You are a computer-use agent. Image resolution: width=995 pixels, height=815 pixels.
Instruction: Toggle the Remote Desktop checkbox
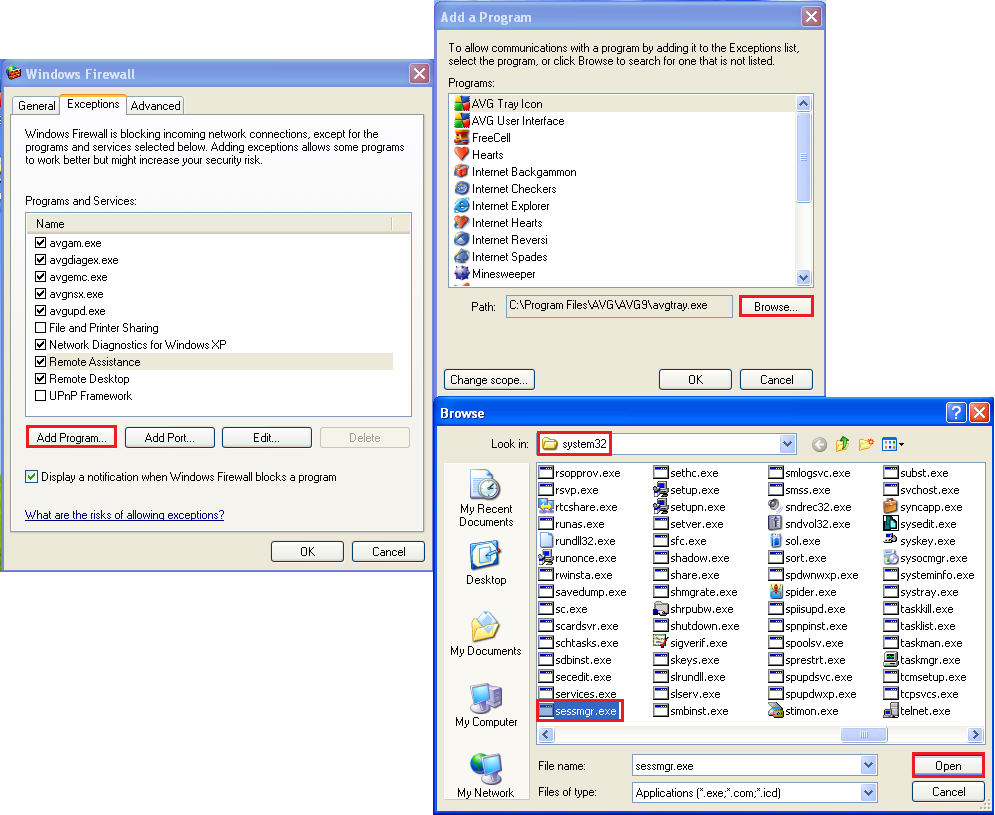pyautogui.click(x=41, y=379)
